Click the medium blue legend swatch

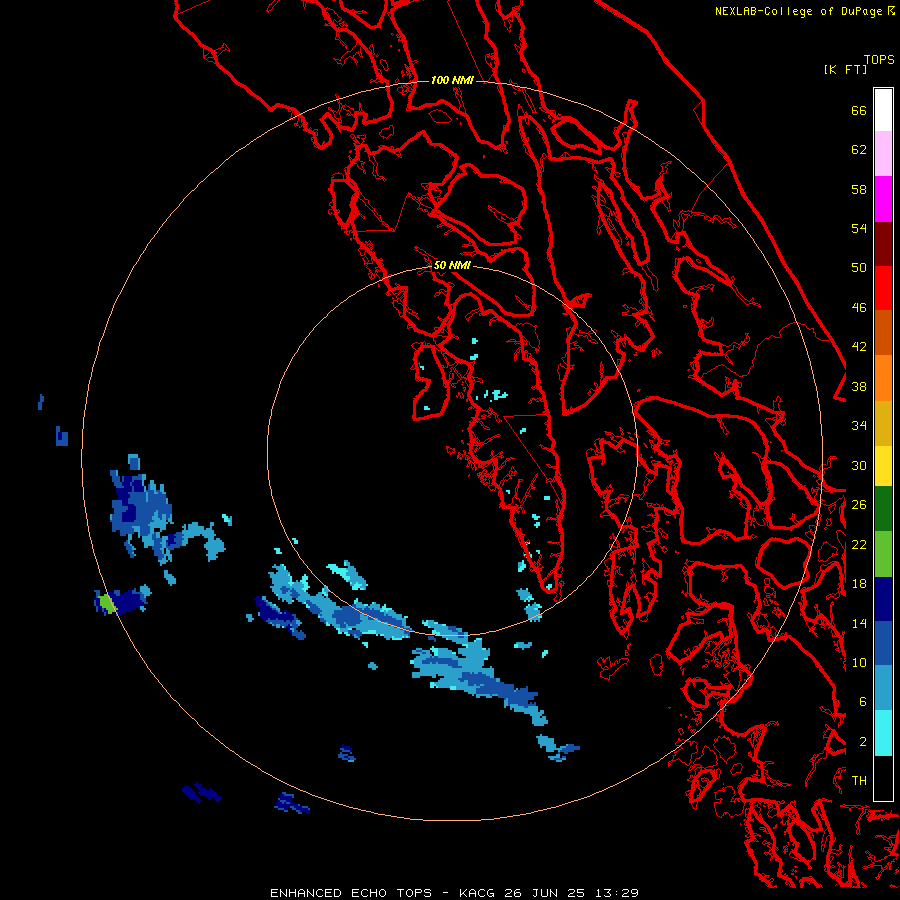[883, 643]
